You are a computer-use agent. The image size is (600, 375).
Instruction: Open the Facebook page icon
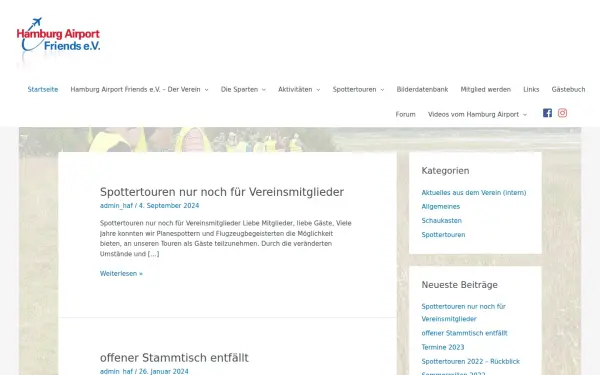pos(547,113)
